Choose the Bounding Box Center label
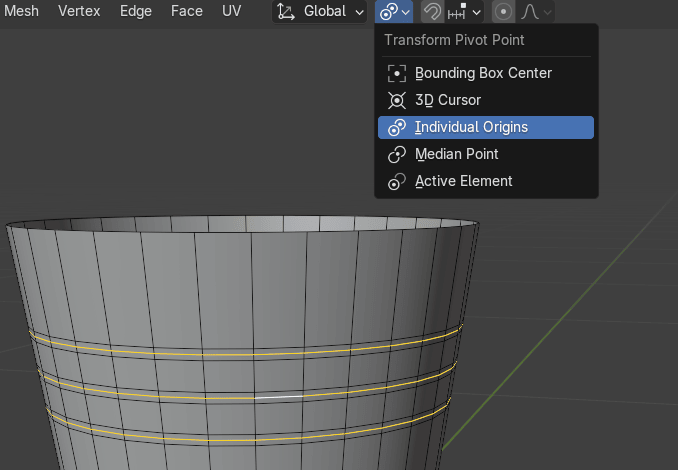 coord(483,73)
